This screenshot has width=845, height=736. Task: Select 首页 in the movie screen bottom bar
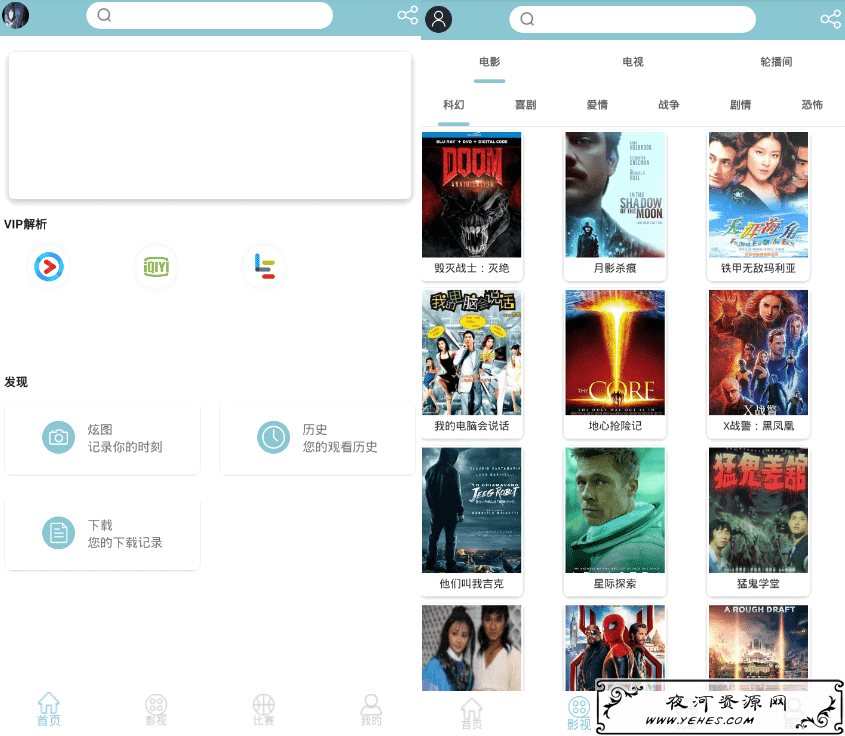click(472, 713)
